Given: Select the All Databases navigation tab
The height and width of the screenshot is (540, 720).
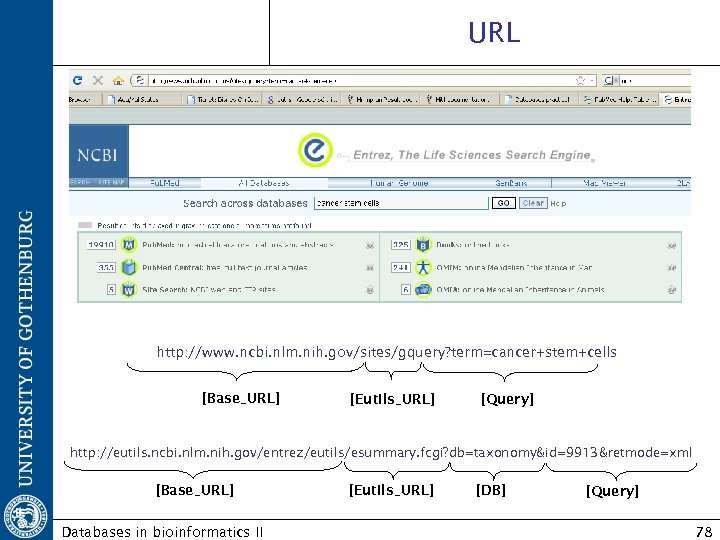Looking at the screenshot, I should click(264, 183).
